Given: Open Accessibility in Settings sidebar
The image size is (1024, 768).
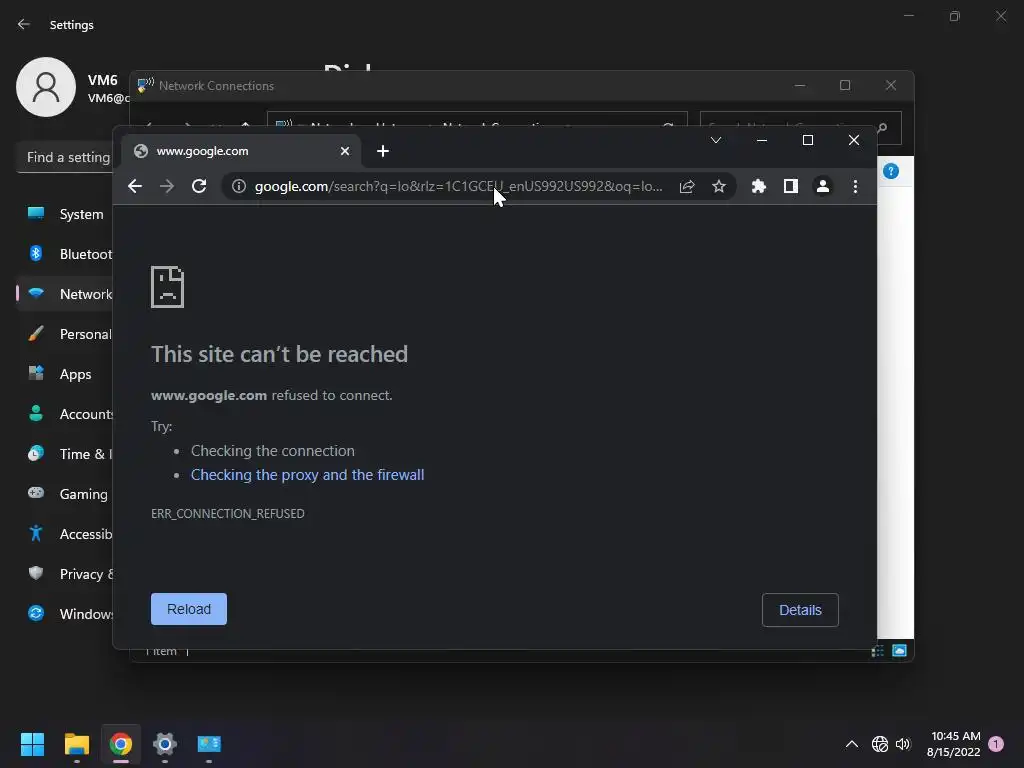Looking at the screenshot, I should [x=65, y=534].
